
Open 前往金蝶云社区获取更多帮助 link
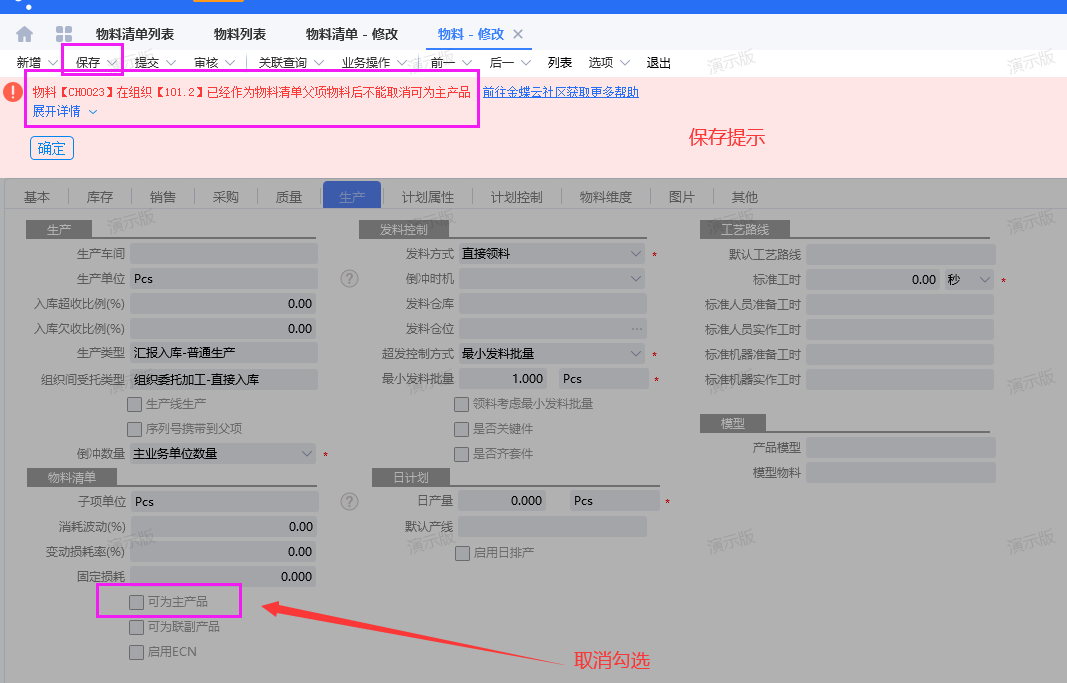coord(561,92)
